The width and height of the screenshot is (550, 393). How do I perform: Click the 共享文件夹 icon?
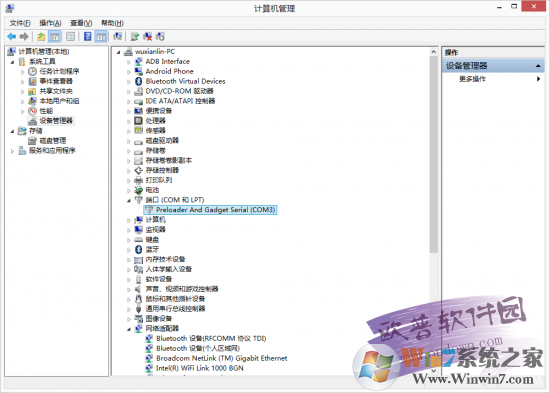[x=32, y=91]
